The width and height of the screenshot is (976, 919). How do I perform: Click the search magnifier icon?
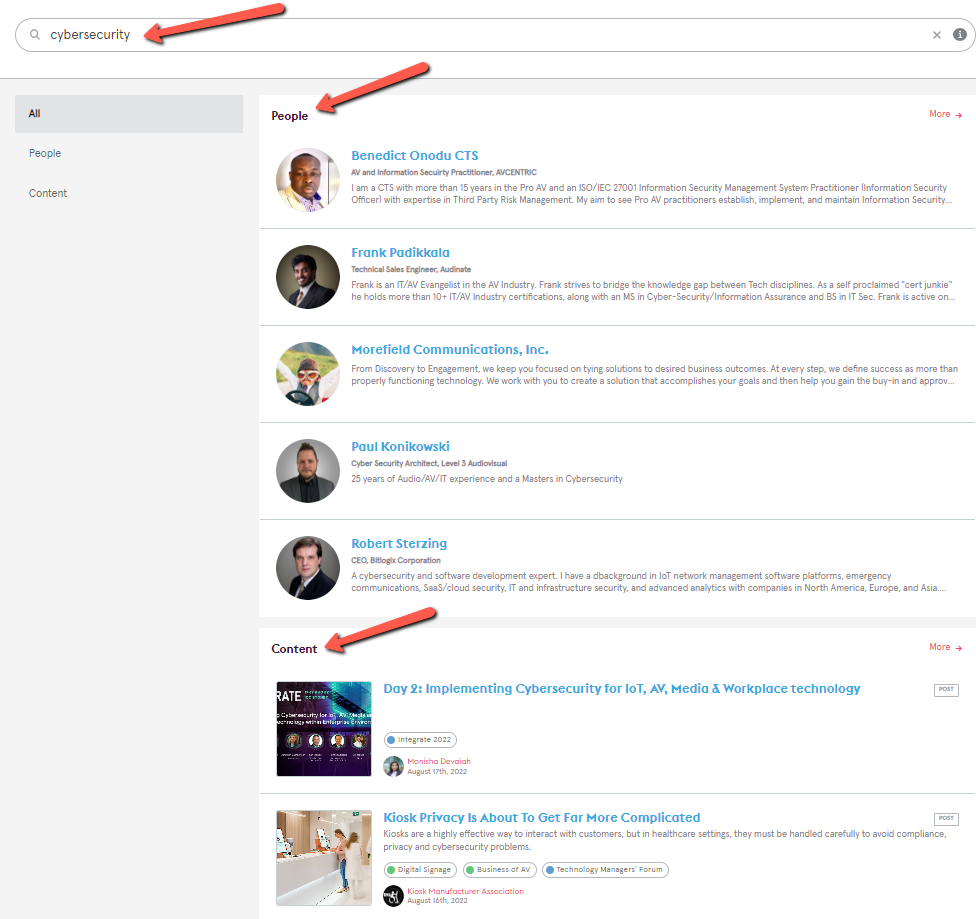coord(35,35)
